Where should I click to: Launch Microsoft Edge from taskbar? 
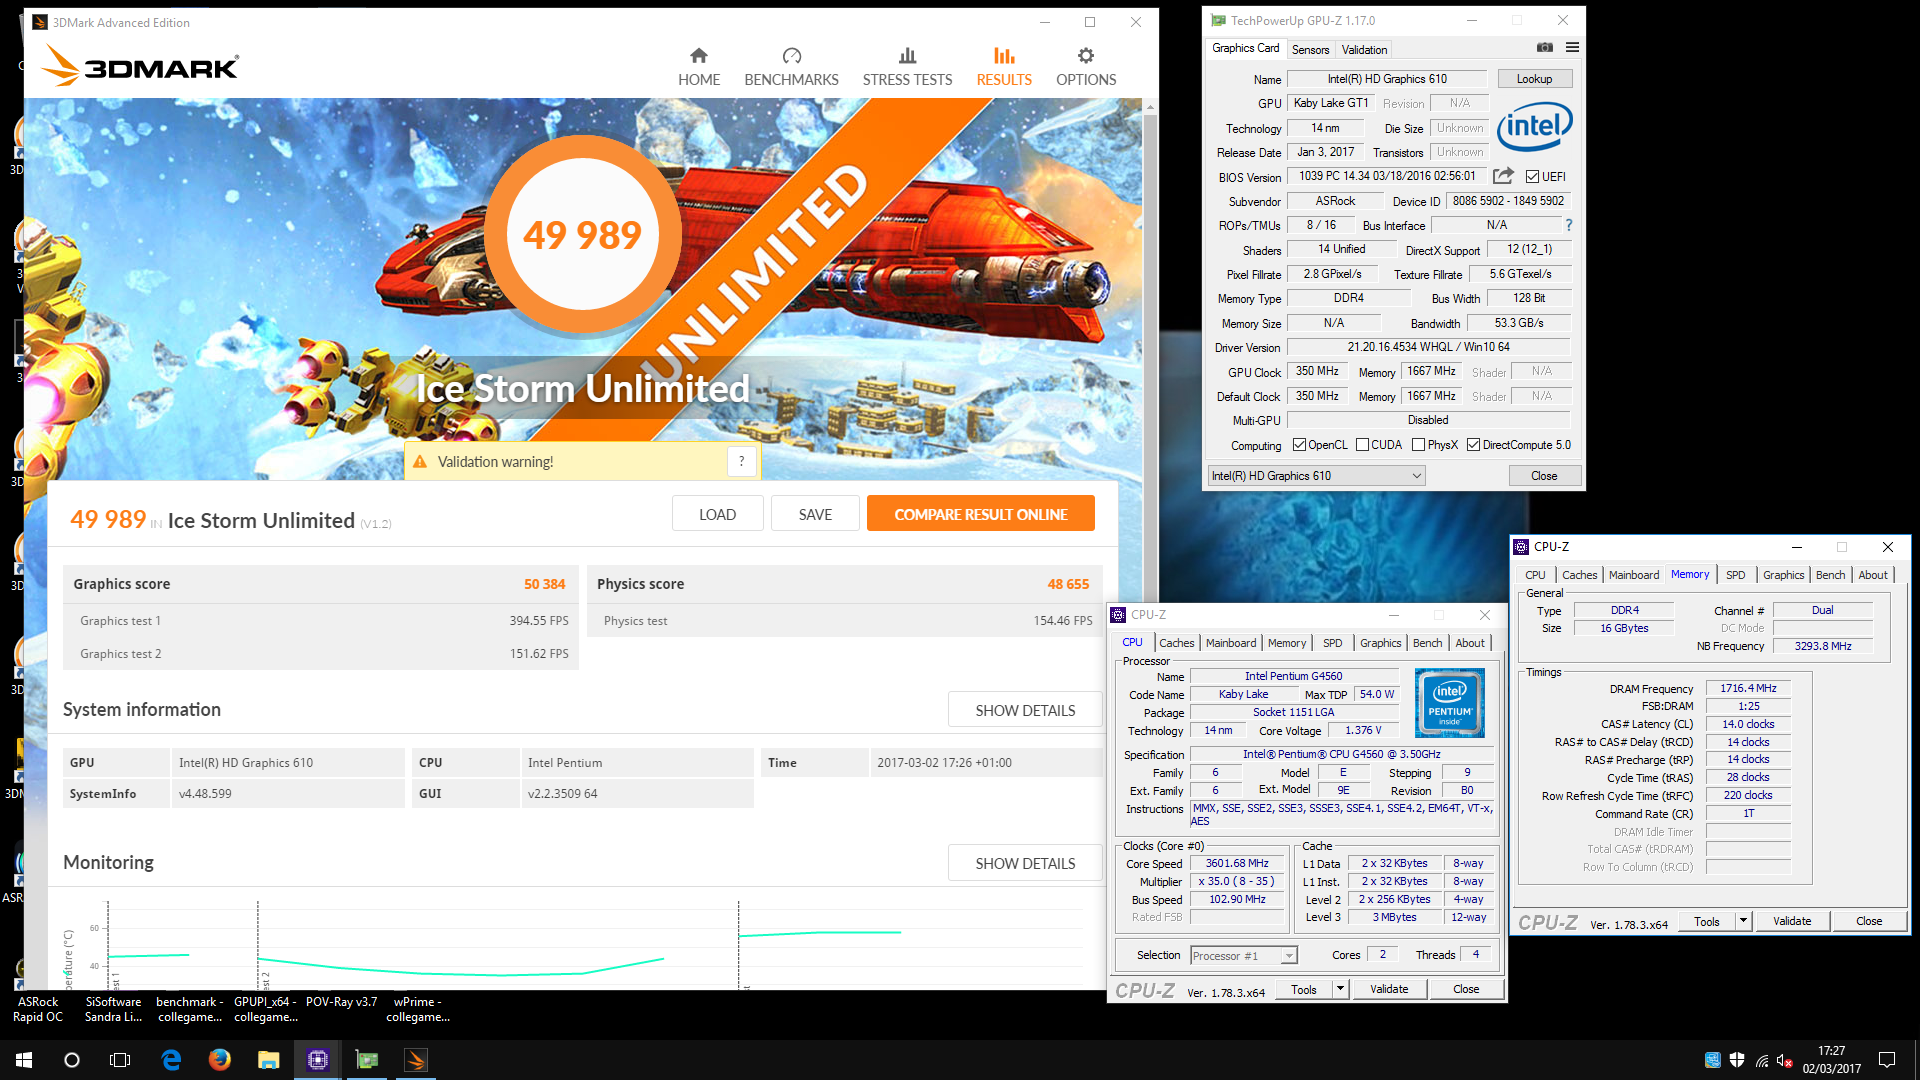(x=171, y=1060)
